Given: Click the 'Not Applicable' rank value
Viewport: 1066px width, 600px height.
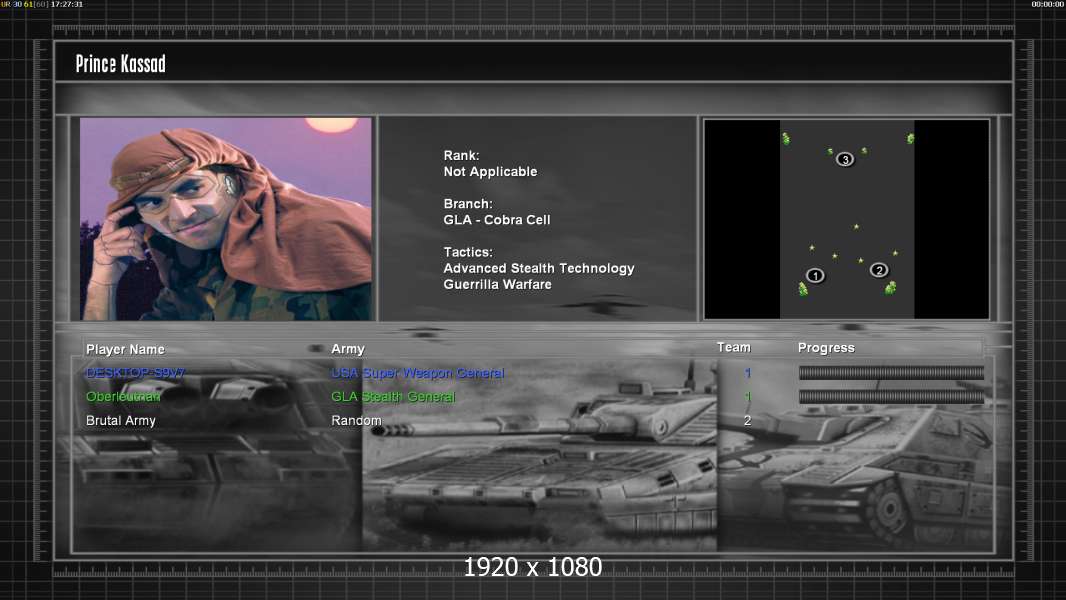Looking at the screenshot, I should click(490, 172).
